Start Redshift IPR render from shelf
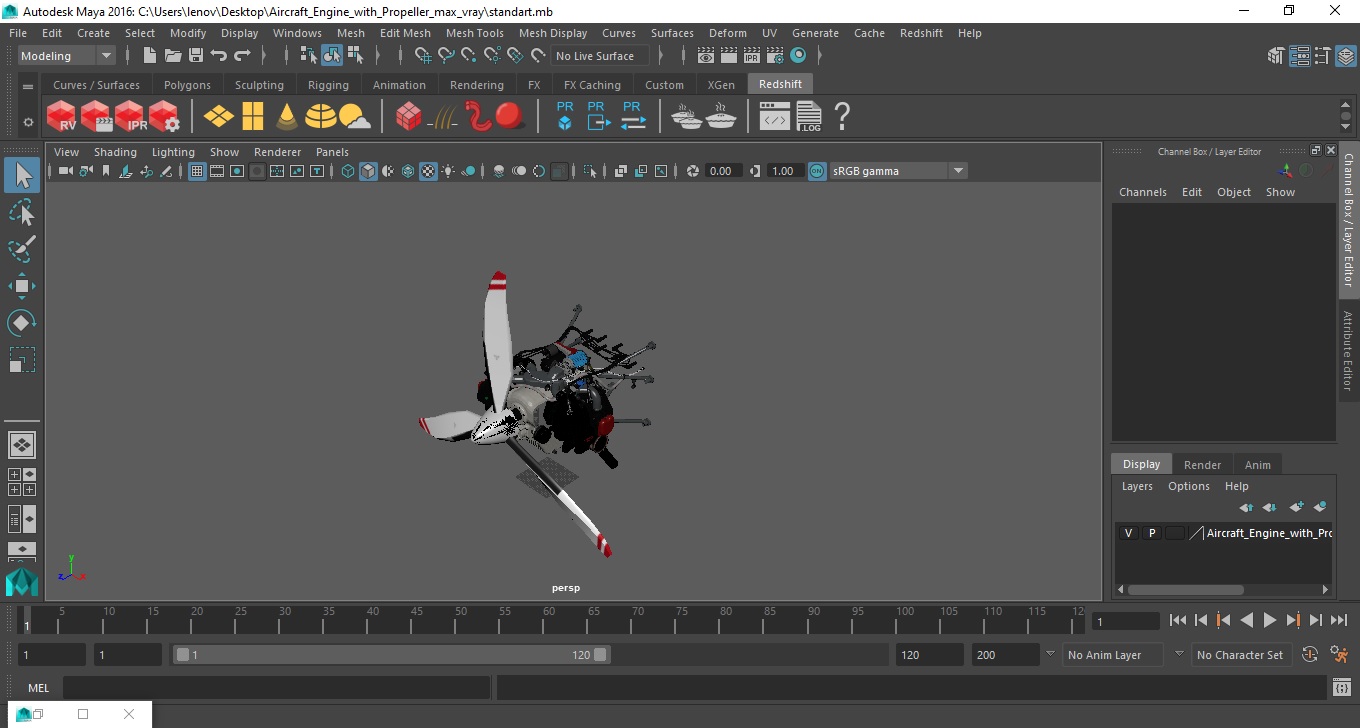Image resolution: width=1360 pixels, height=728 pixels. click(131, 117)
